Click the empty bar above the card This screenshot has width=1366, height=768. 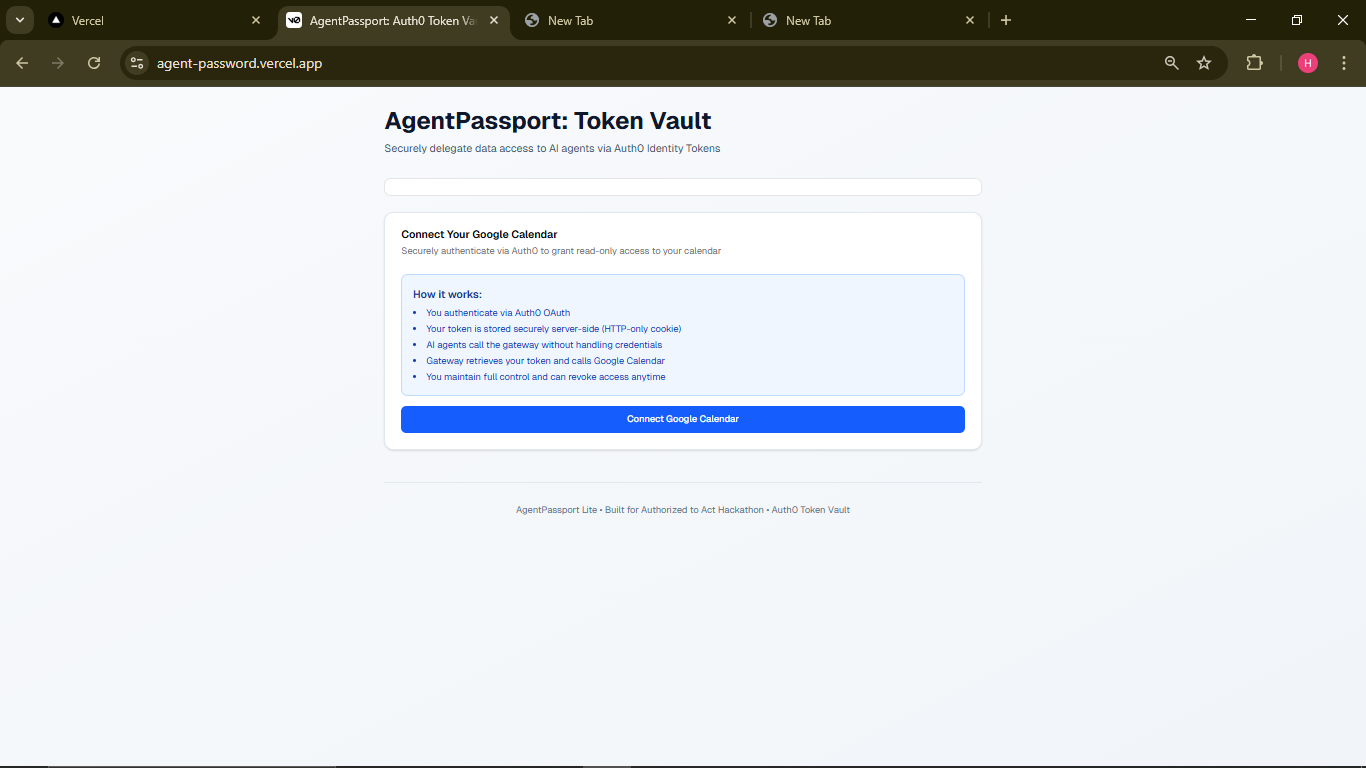[x=683, y=187]
